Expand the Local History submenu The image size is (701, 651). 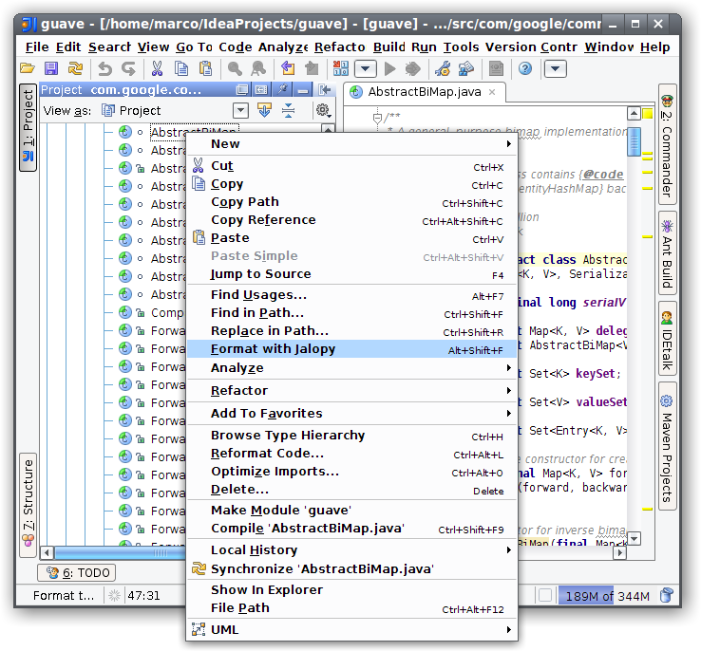click(x=352, y=550)
